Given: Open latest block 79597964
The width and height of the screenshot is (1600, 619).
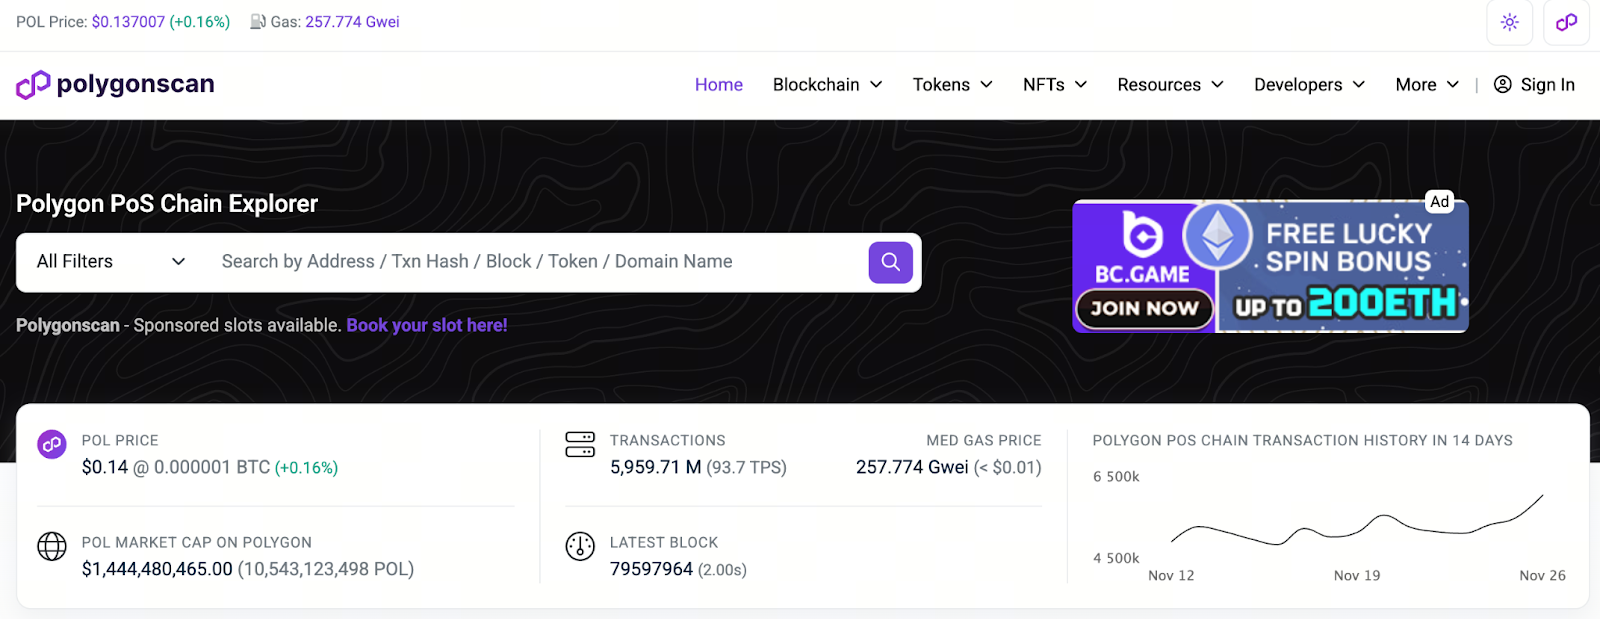Looking at the screenshot, I should pyautogui.click(x=651, y=569).
